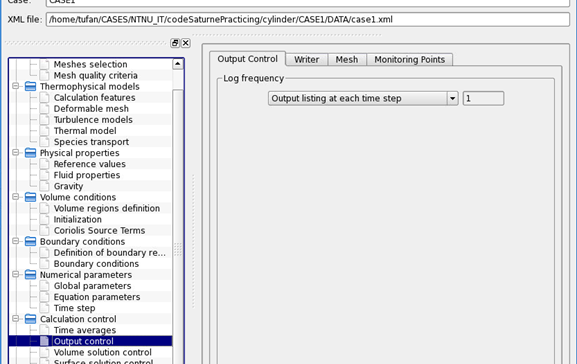The image size is (577, 364).
Task: Open the Volume solution control page
Action: click(x=102, y=352)
